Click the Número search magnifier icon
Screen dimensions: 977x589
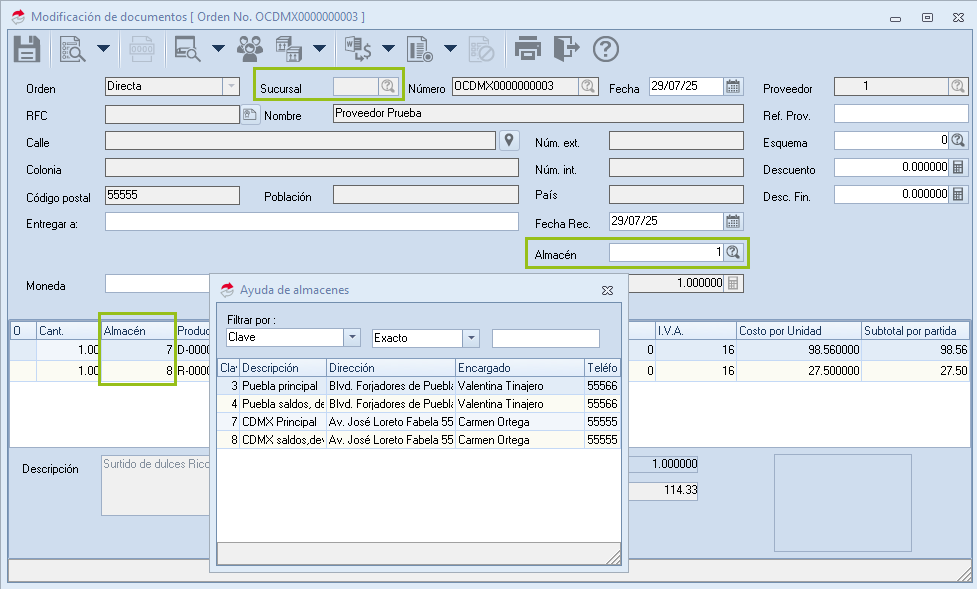pyautogui.click(x=589, y=86)
